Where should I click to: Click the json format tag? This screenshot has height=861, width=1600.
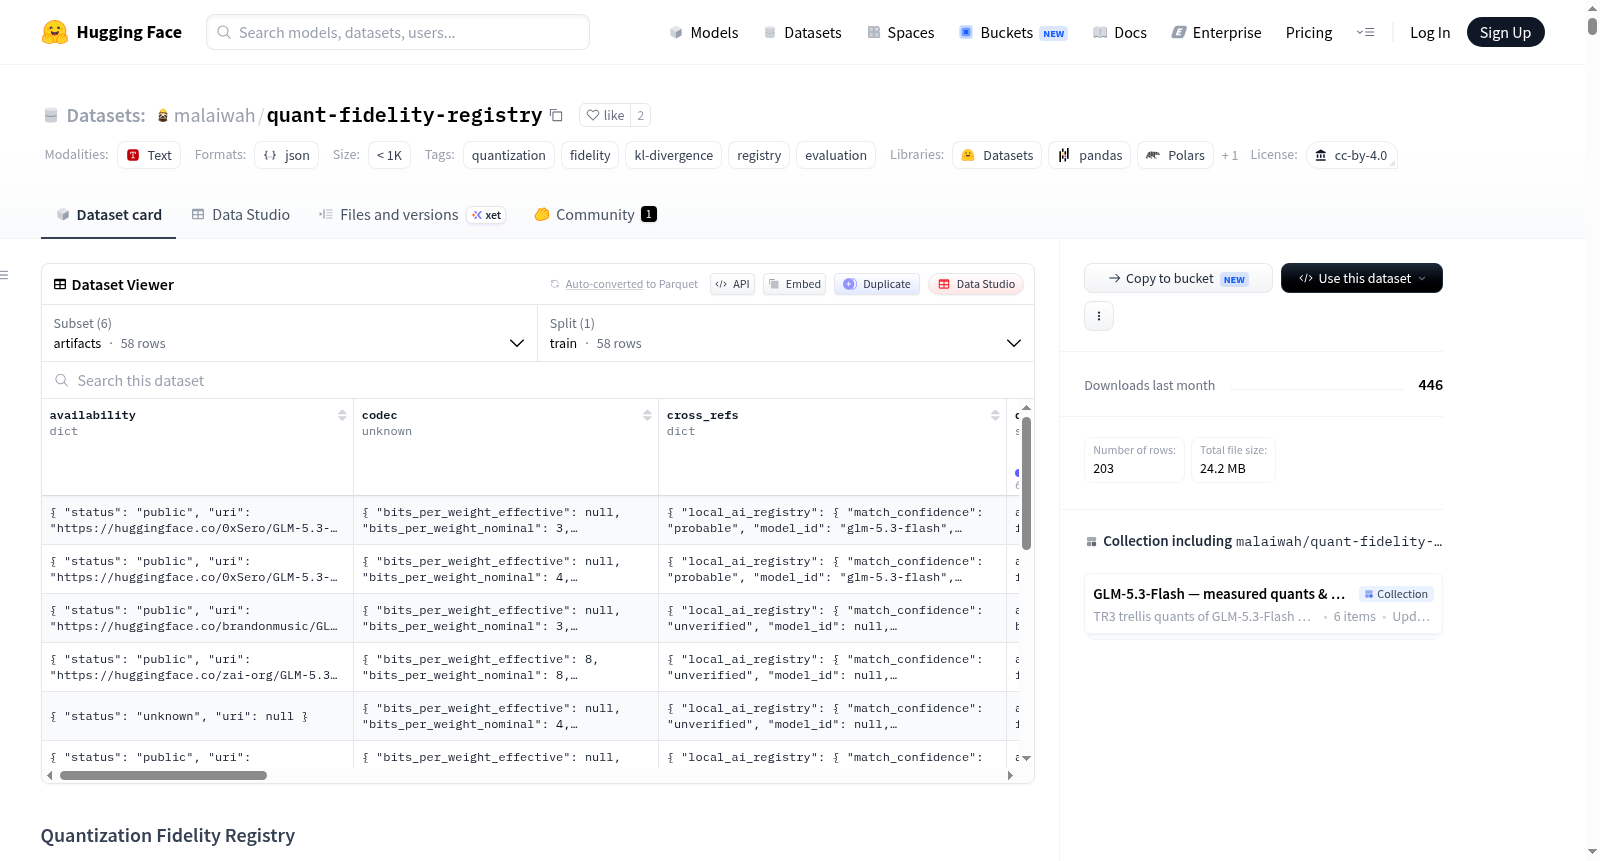coord(287,155)
